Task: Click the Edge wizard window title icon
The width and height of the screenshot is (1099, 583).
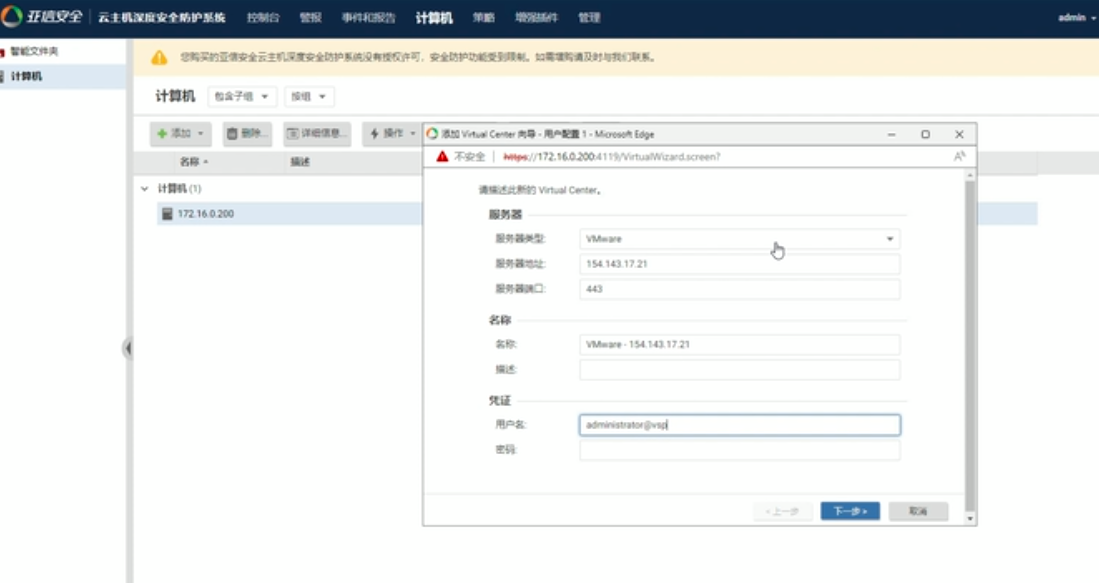Action: pos(432,134)
